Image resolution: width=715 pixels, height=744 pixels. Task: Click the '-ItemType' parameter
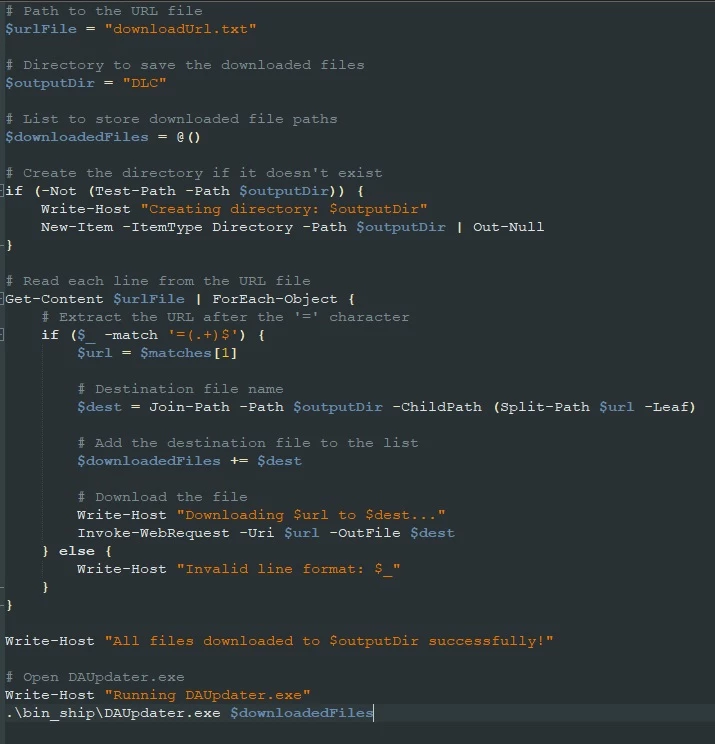click(162, 227)
